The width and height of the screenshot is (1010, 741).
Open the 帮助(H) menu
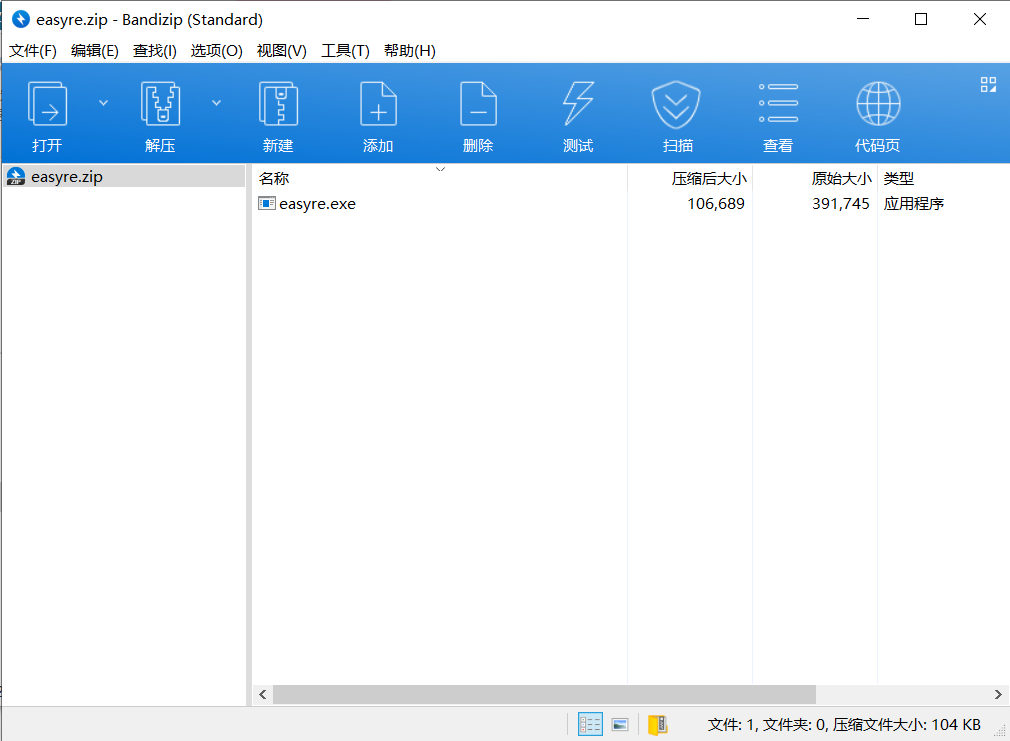pos(410,51)
